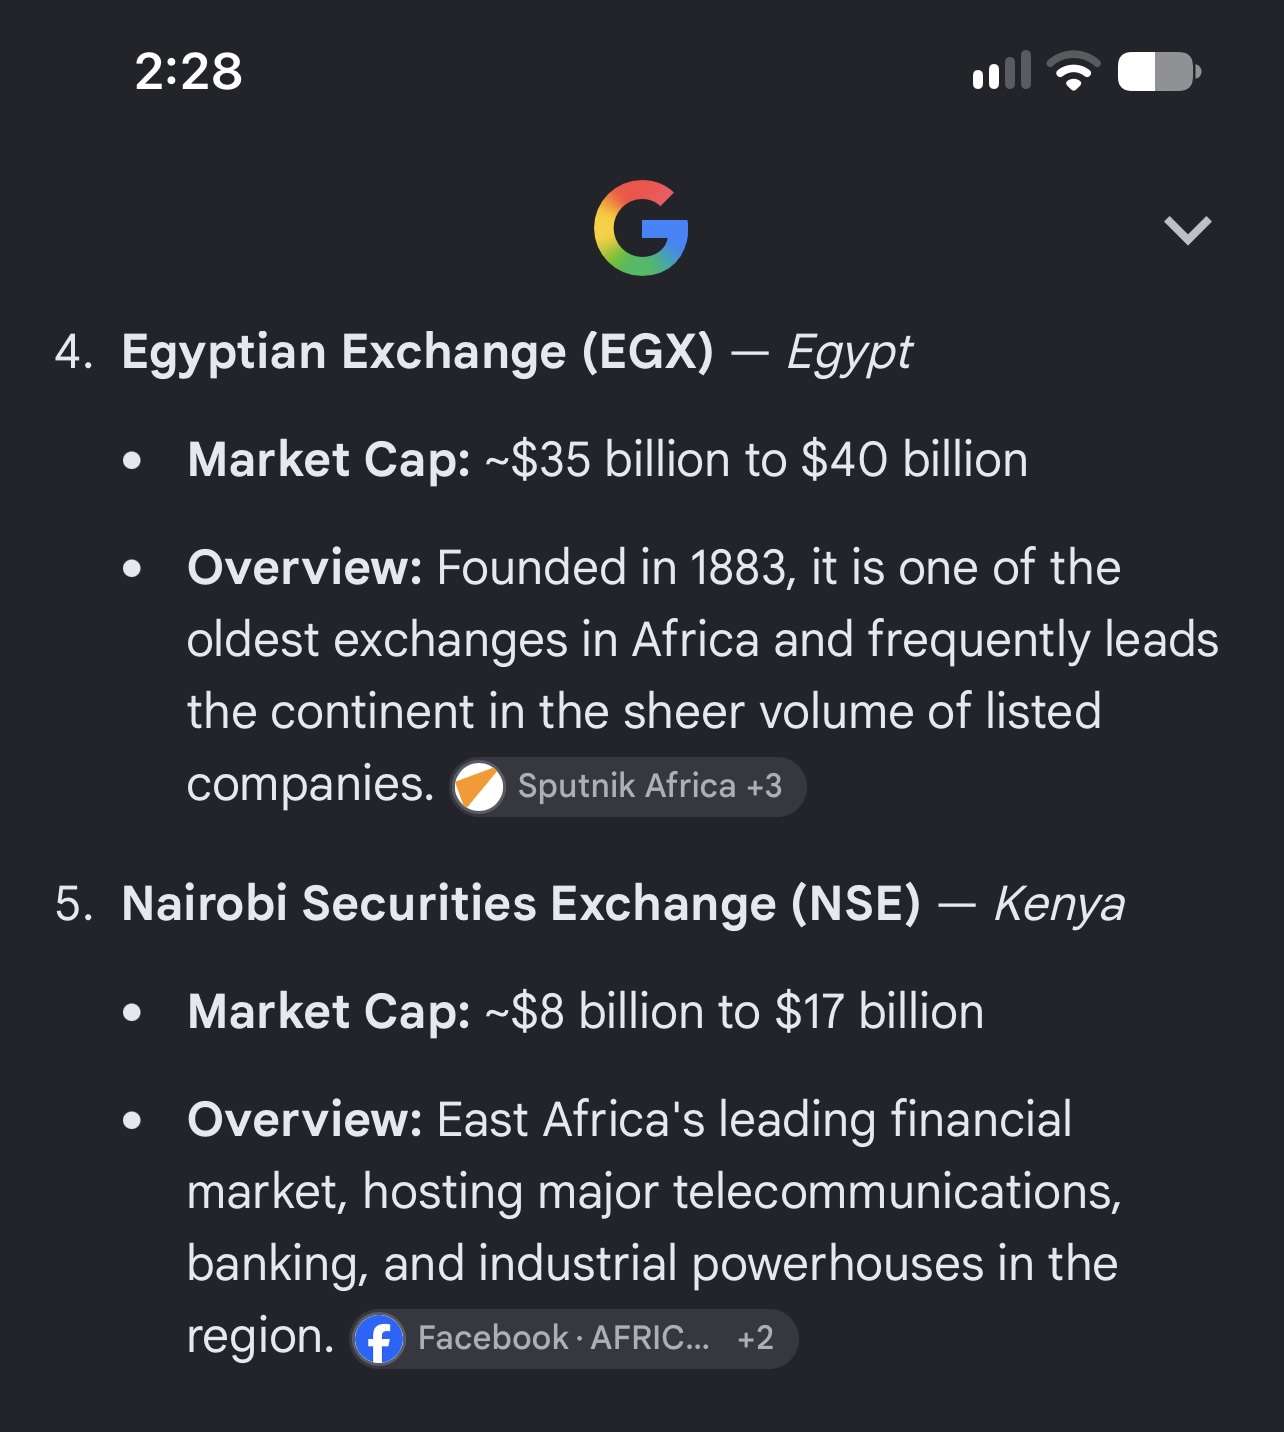Viewport: 1284px width, 1432px height.
Task: Tap the Google logo icon
Action: 641,228
